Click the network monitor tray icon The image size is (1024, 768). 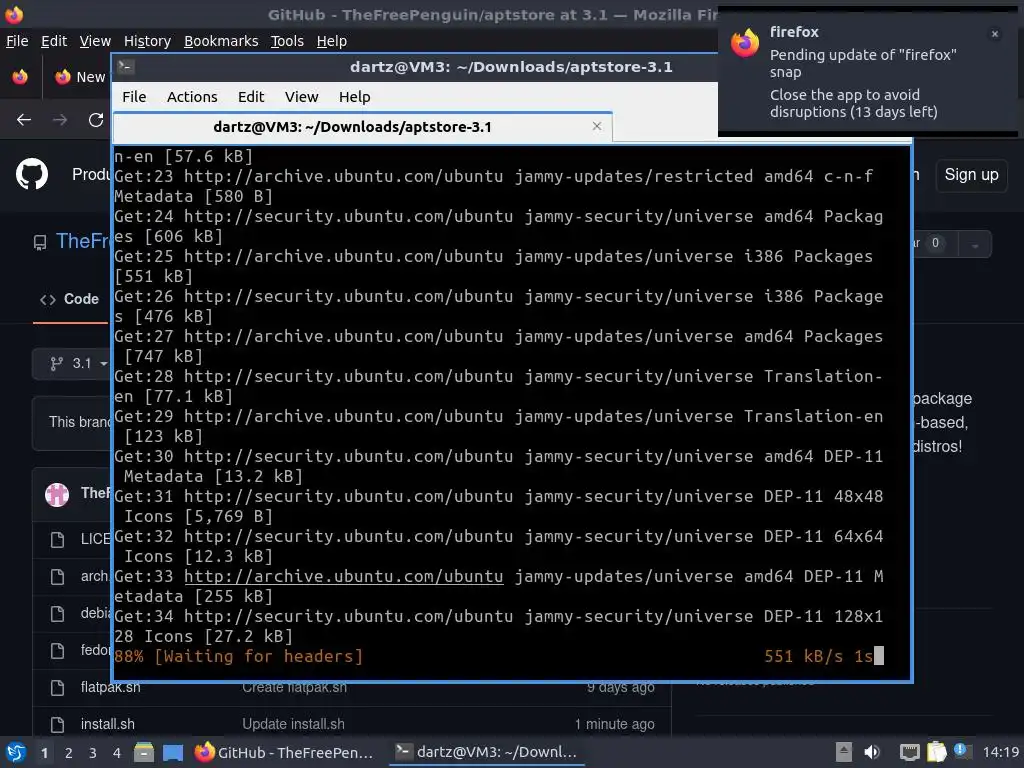pos(909,752)
